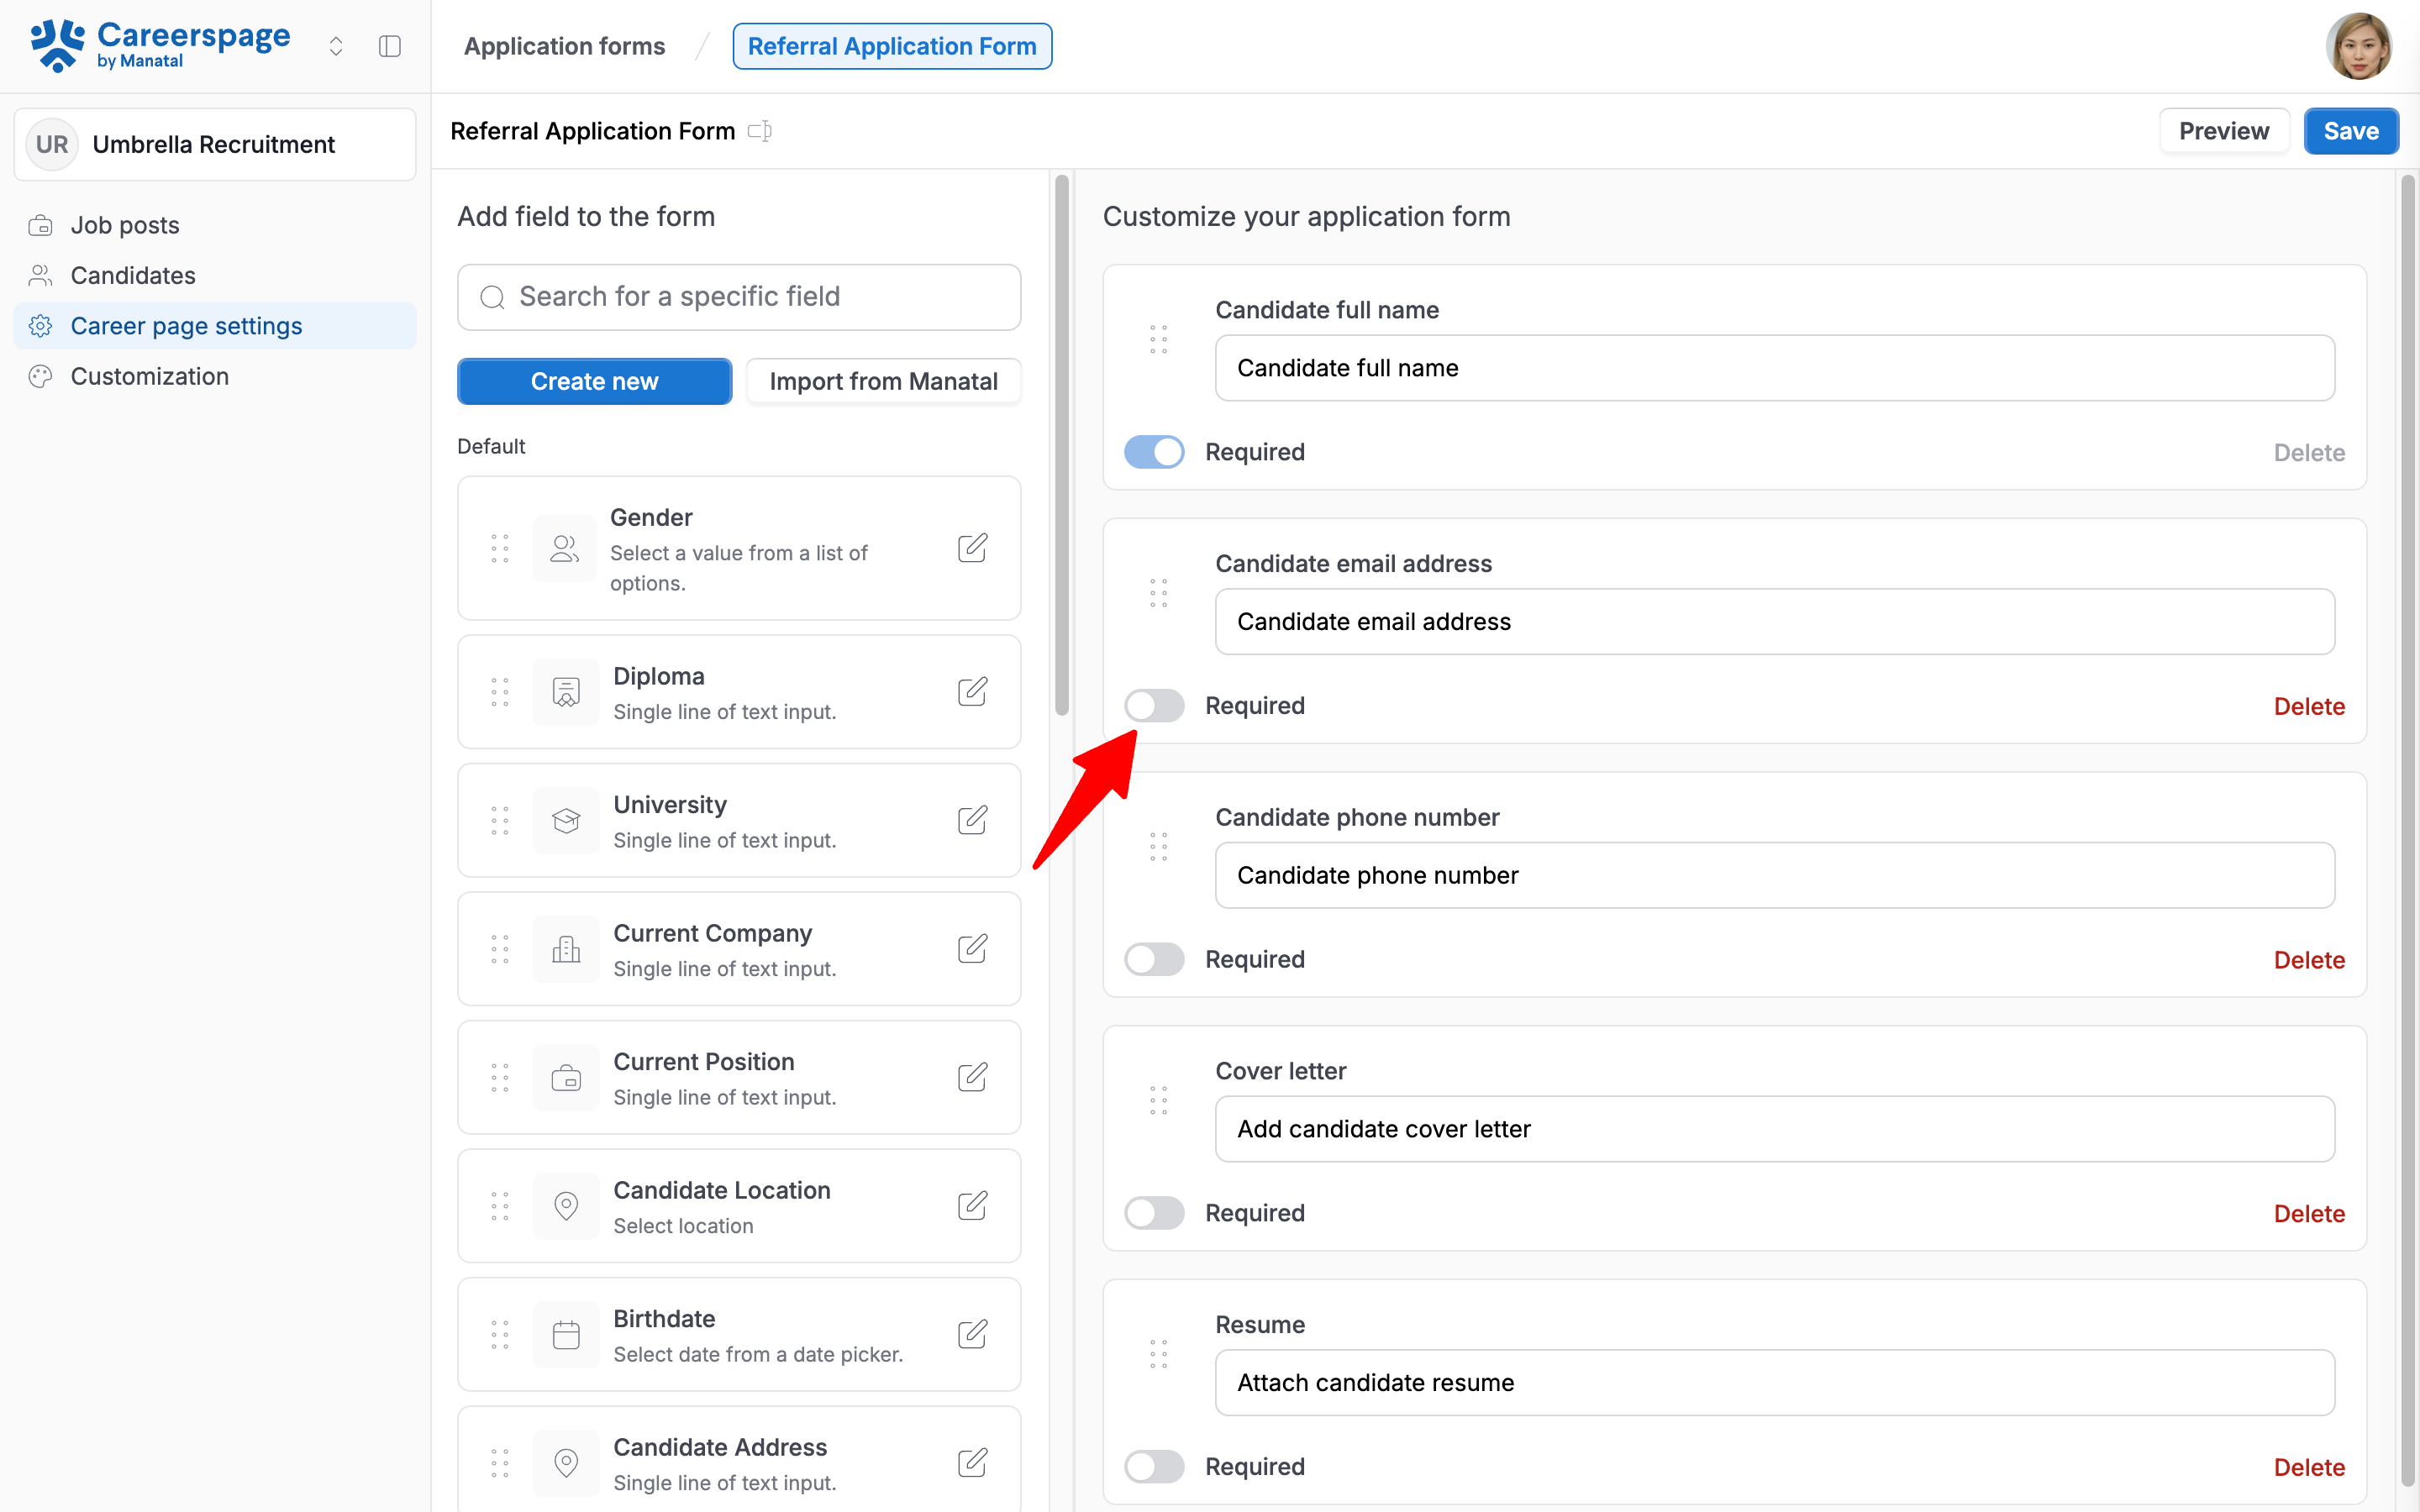
Task: Click the form panel scrollbar
Action: 2408,830
